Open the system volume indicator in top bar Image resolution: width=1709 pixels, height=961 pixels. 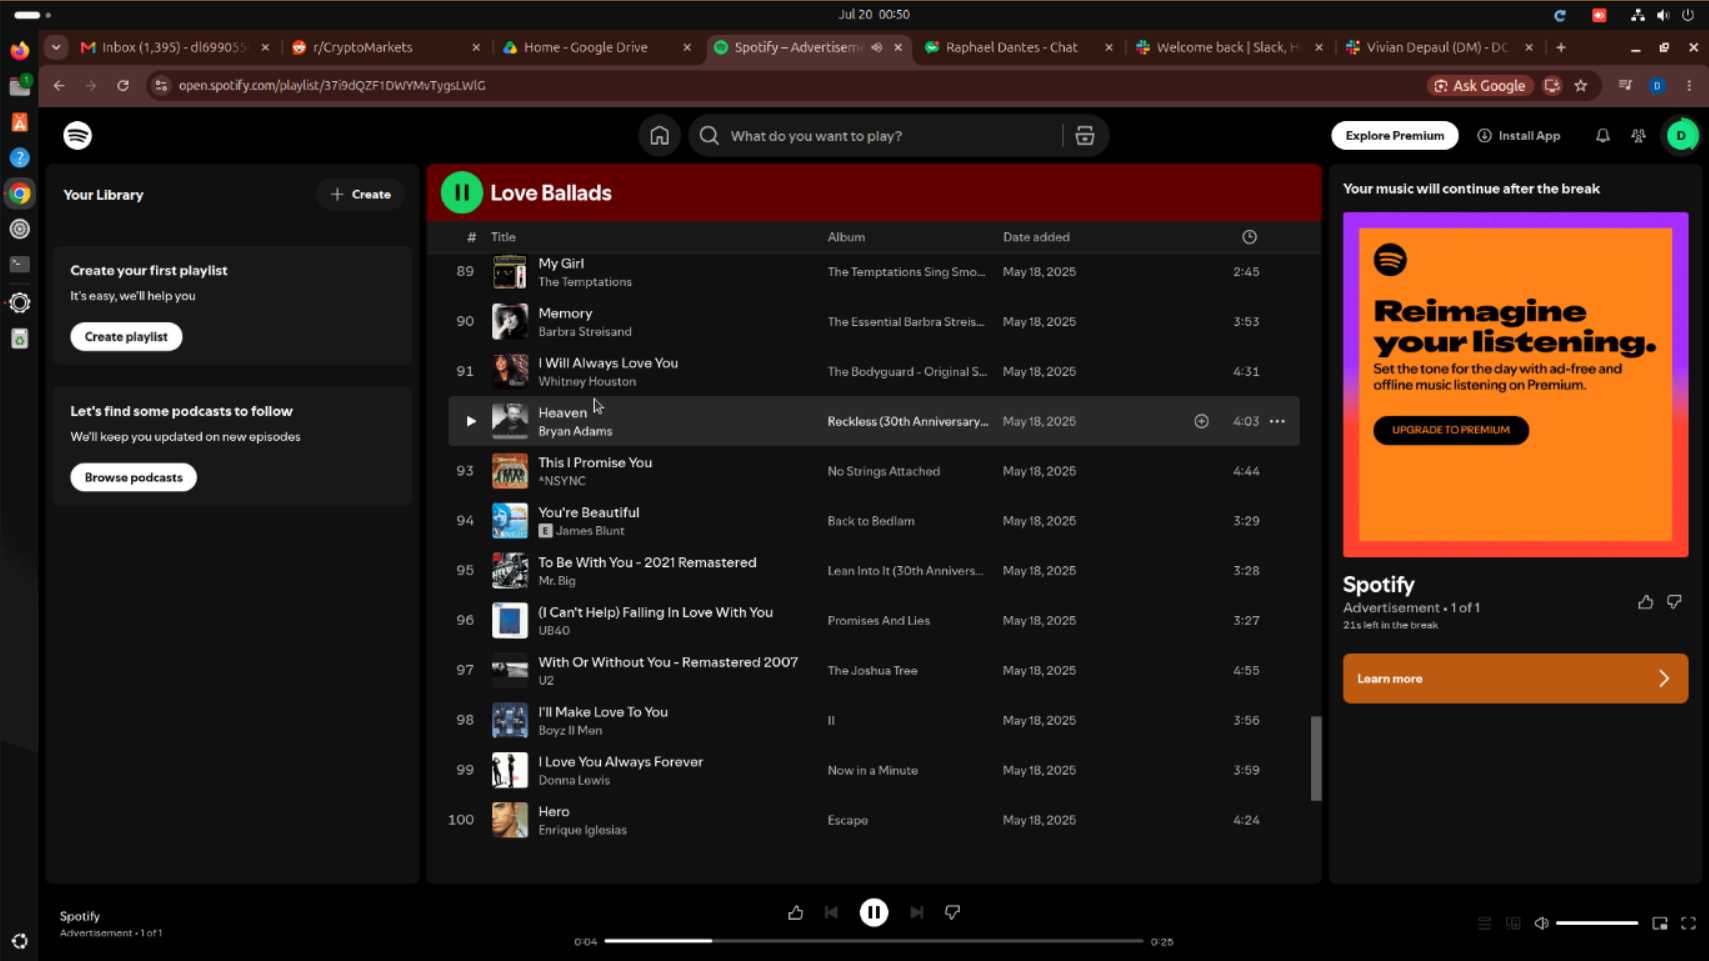click(x=1662, y=15)
